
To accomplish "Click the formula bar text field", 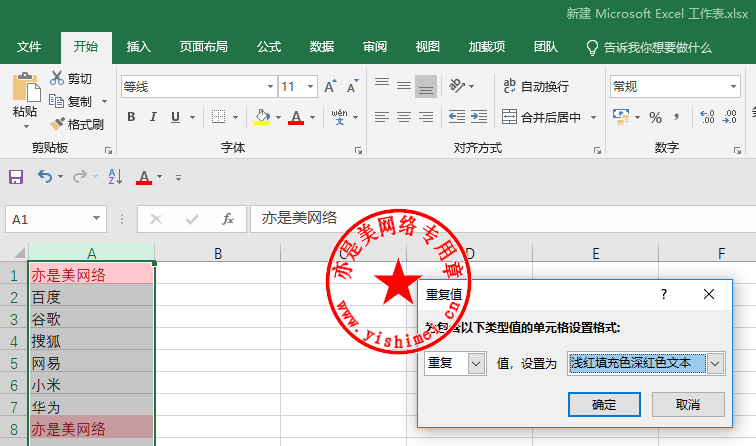I will click(501, 219).
